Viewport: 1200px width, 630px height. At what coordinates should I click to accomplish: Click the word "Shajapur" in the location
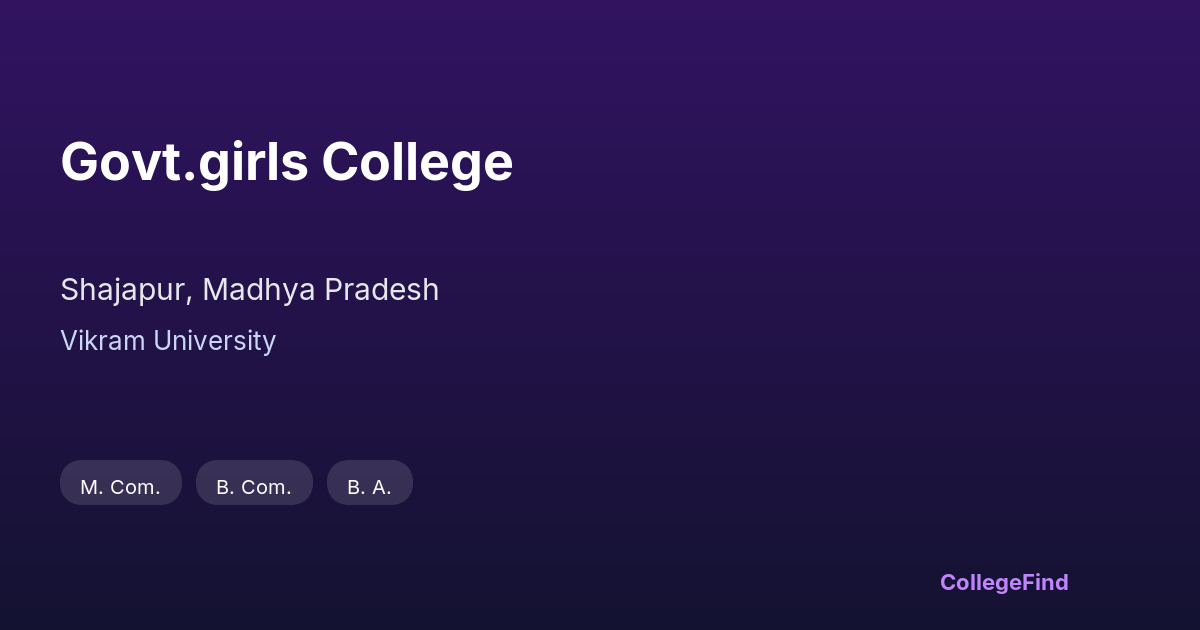(124, 290)
